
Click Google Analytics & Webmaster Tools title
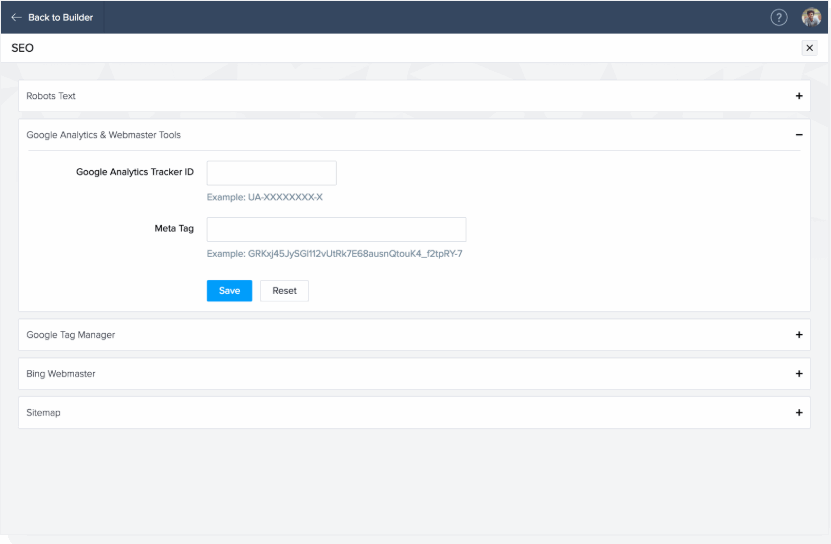click(103, 134)
